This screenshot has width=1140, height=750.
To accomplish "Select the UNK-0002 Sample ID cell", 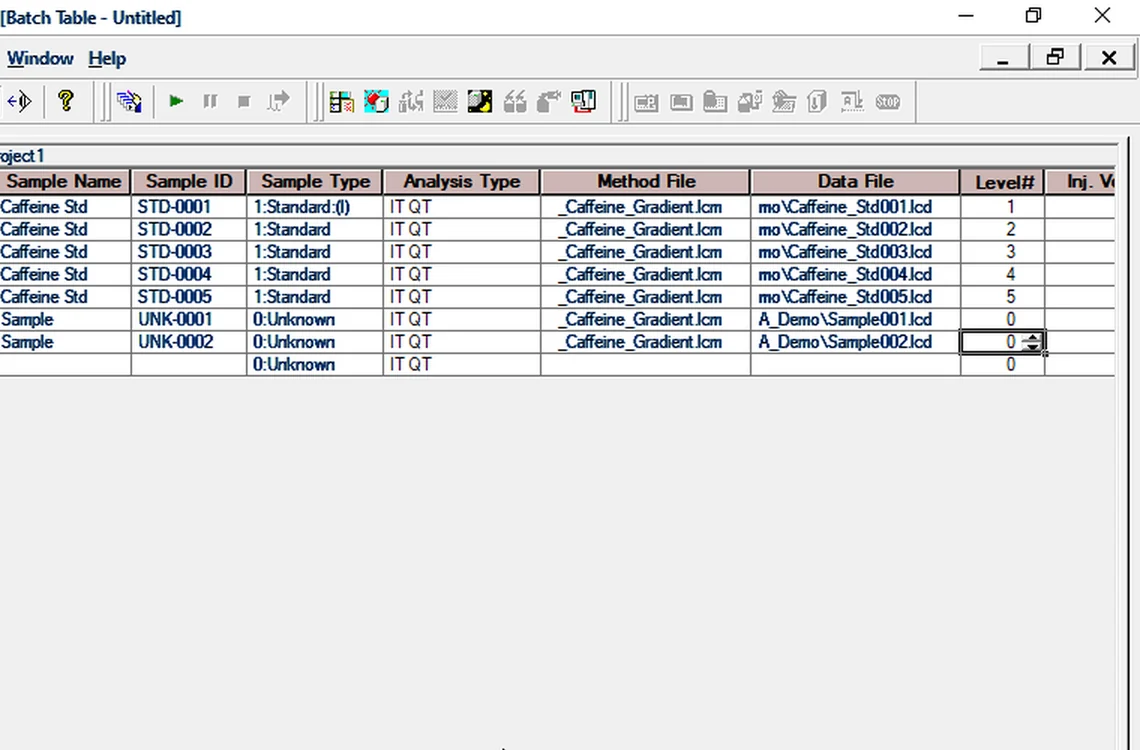I will coord(189,342).
